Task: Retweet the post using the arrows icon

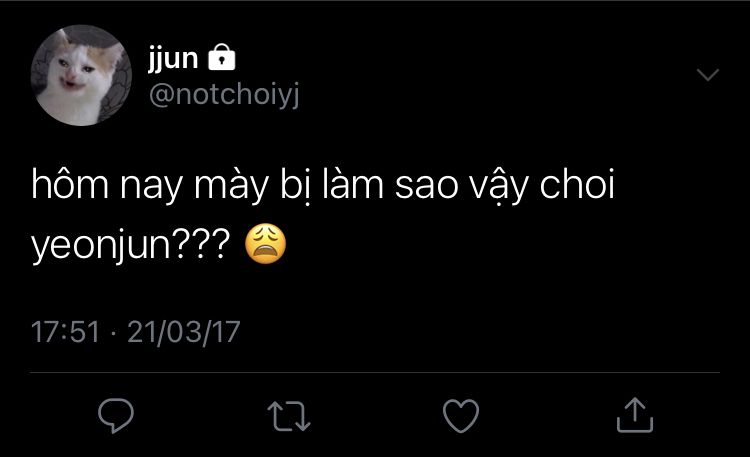Action: 290,414
